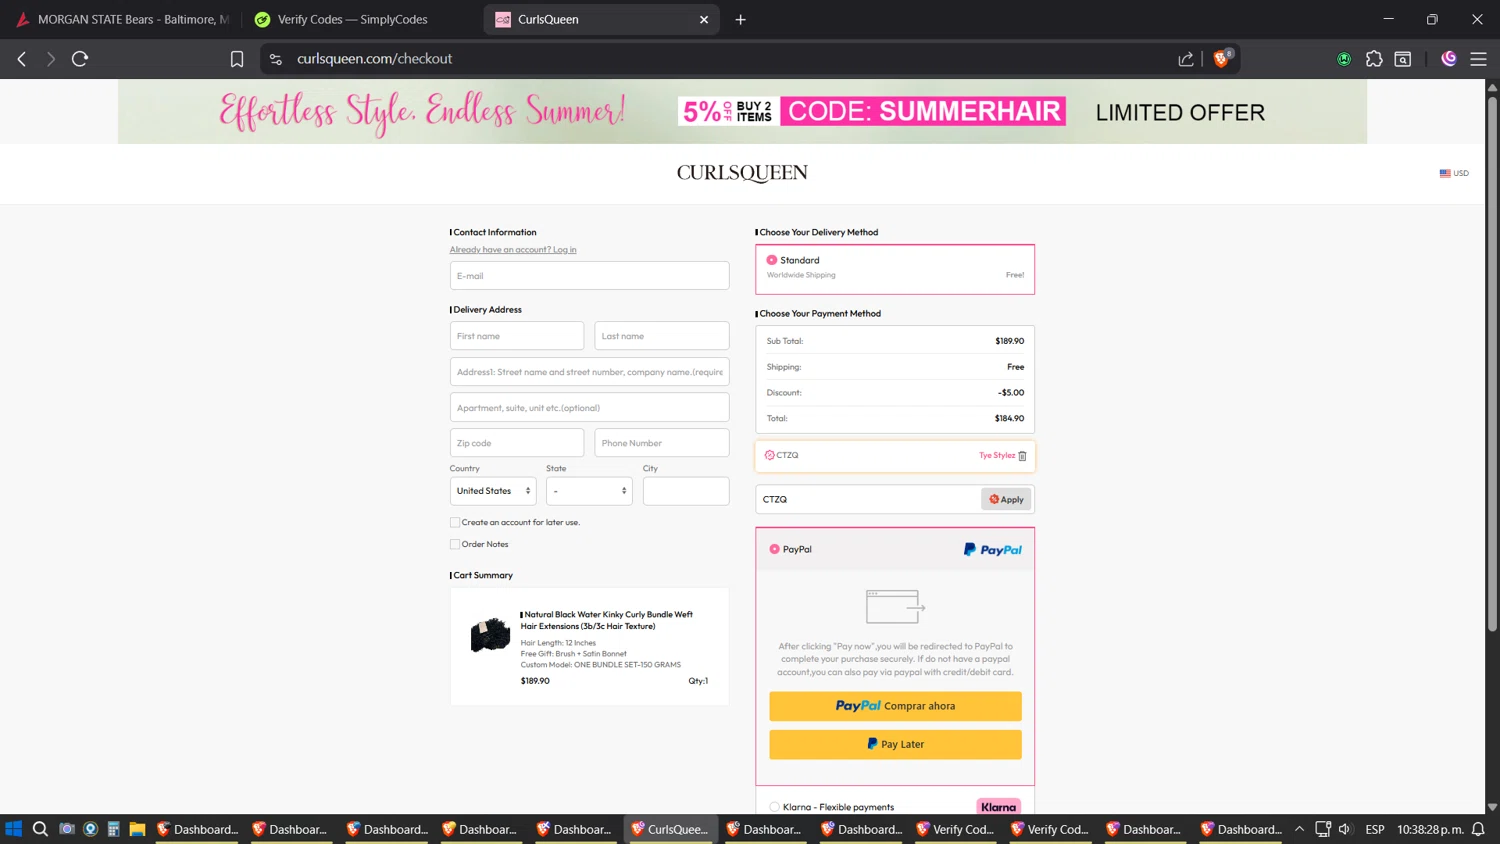
Task: Click the CURLSQUEEN logo
Action: (742, 173)
